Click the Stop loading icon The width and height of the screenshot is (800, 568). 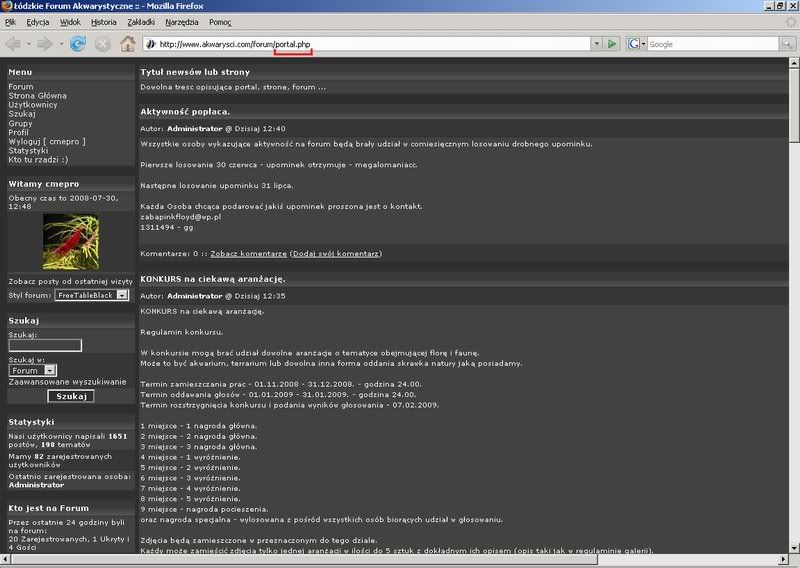[103, 44]
